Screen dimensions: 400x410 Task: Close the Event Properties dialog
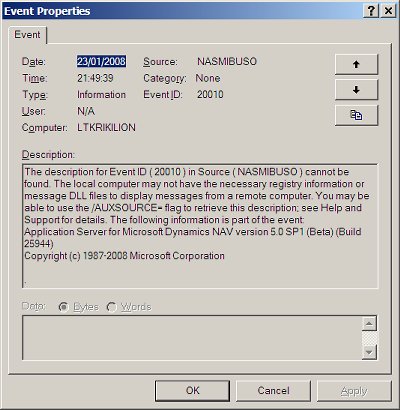[388, 11]
